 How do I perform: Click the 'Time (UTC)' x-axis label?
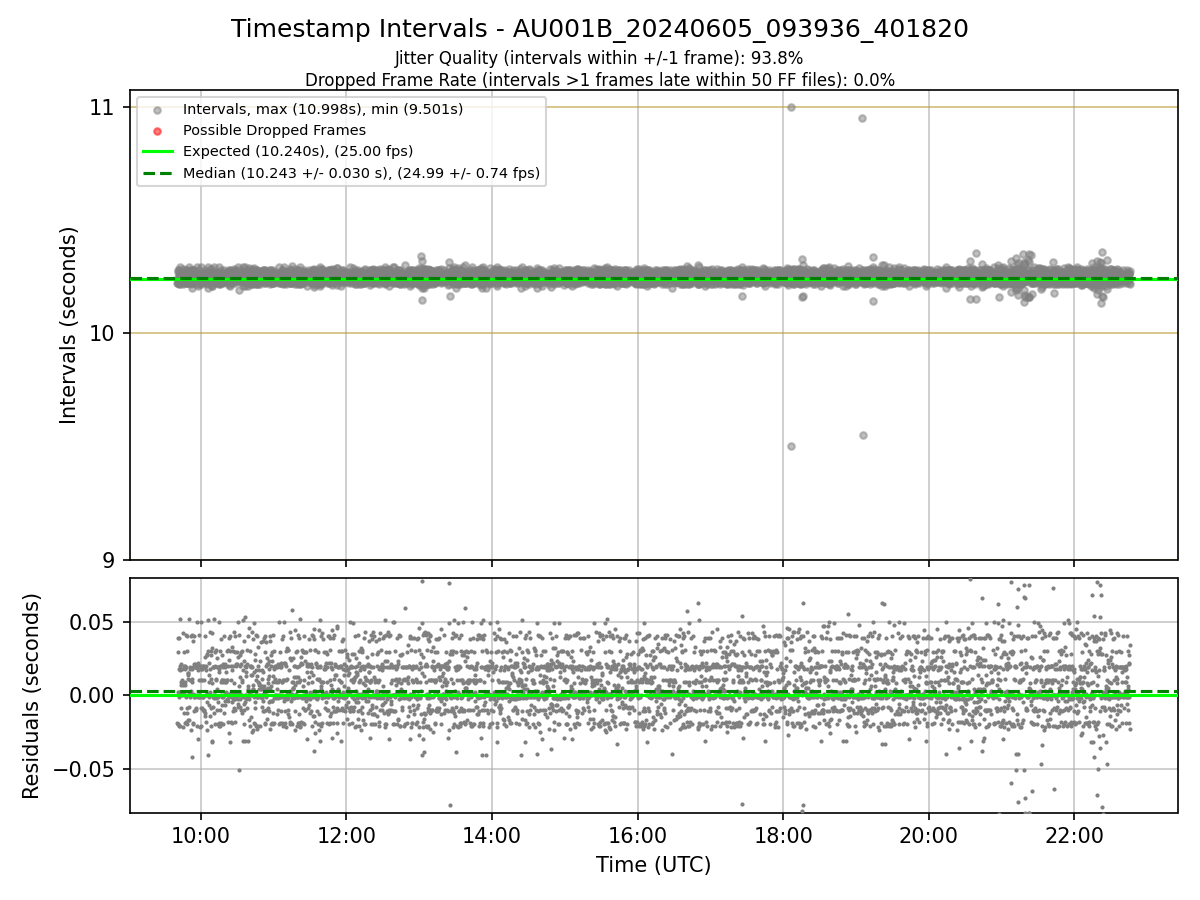coord(654,865)
